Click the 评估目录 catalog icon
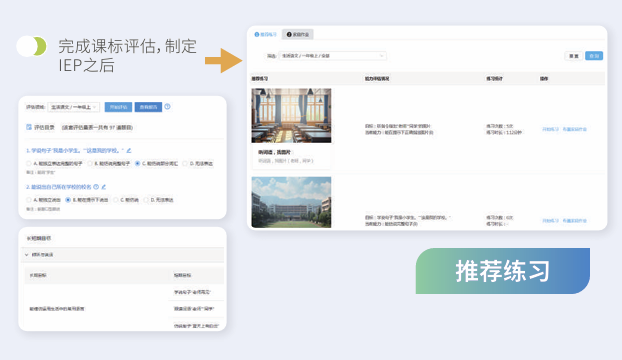This screenshot has height=360, width=622. point(29,127)
